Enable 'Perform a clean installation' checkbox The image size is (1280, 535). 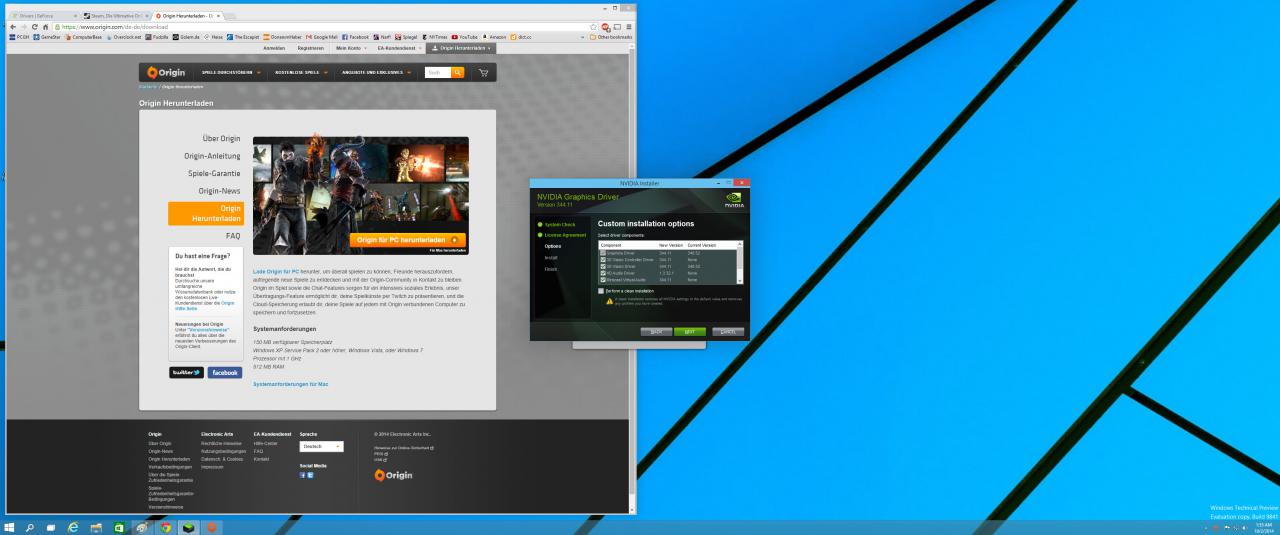[x=601, y=291]
